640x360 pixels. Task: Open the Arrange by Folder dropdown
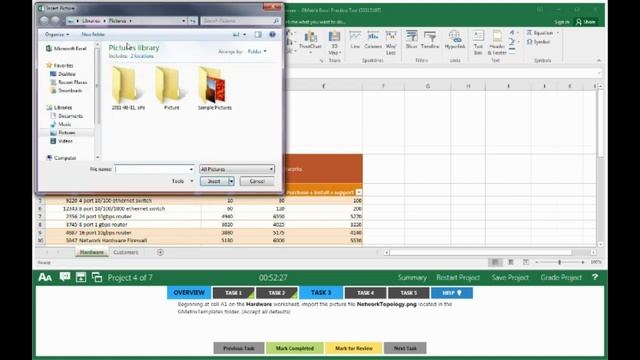coord(257,51)
